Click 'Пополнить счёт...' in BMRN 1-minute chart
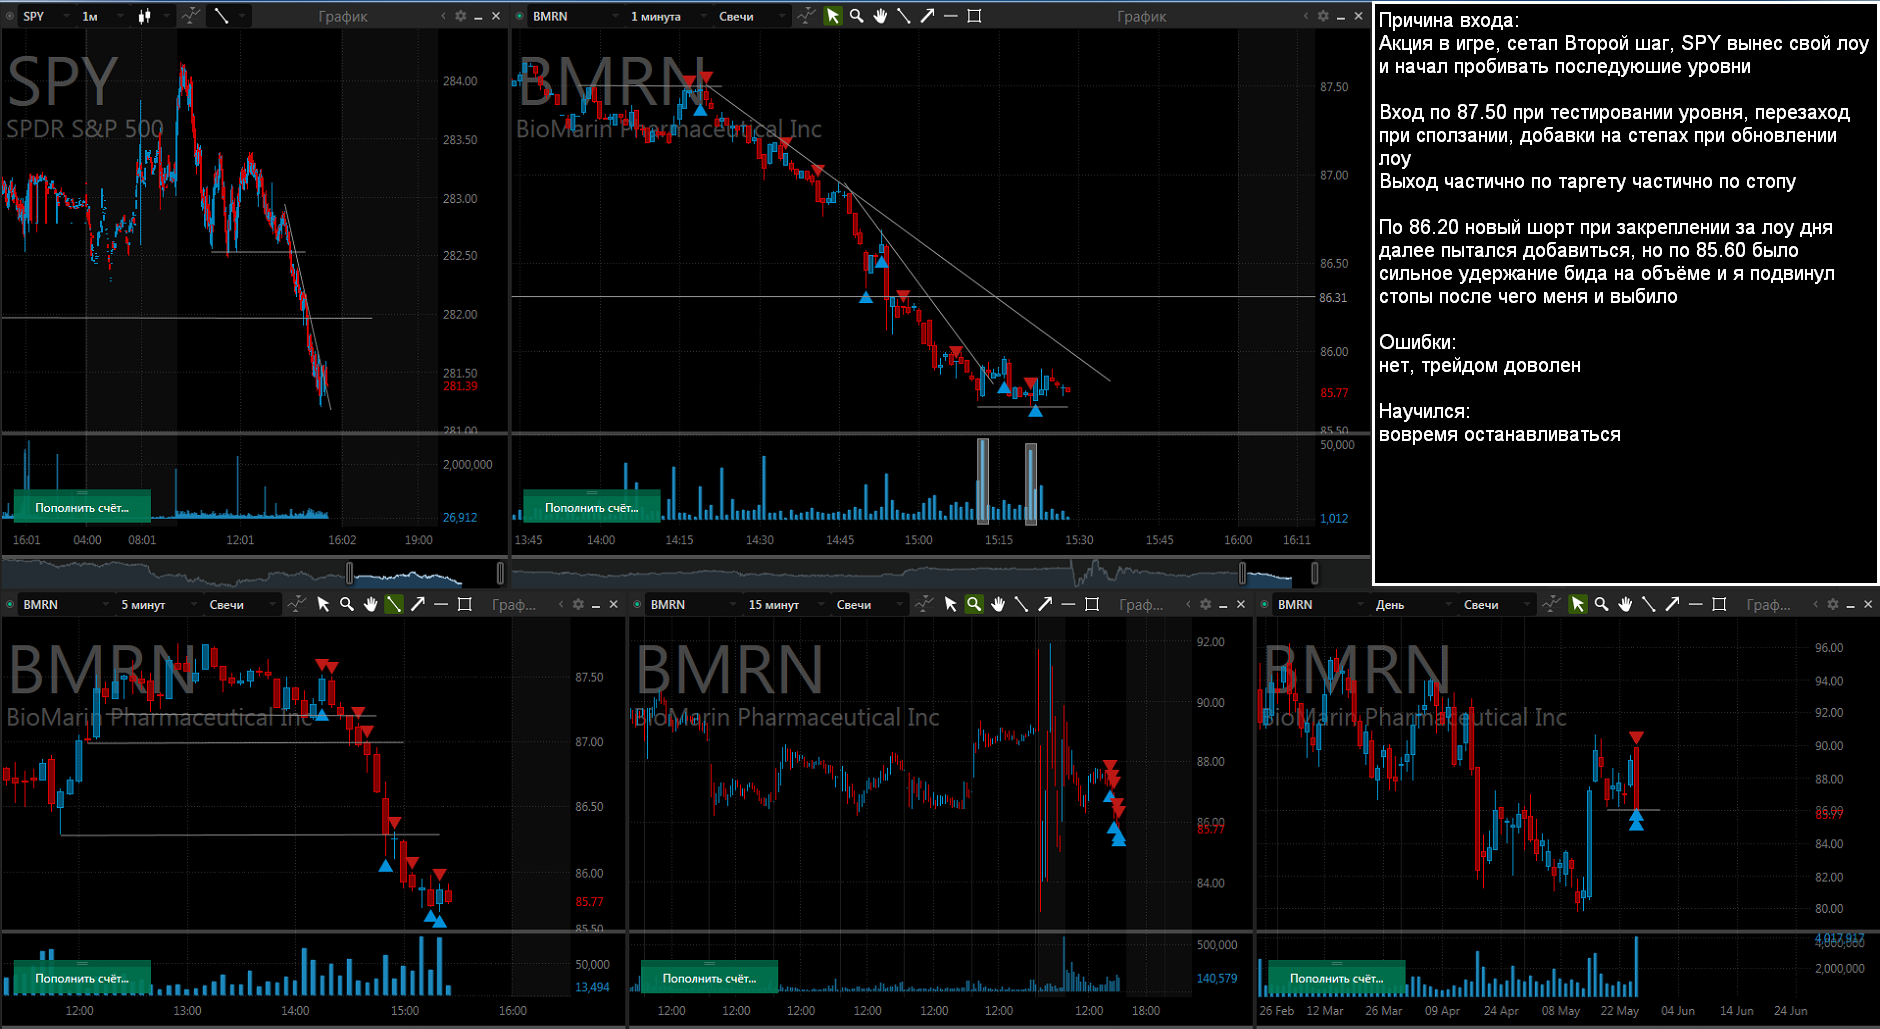Screen dimensions: 1880x1029 [x=592, y=507]
